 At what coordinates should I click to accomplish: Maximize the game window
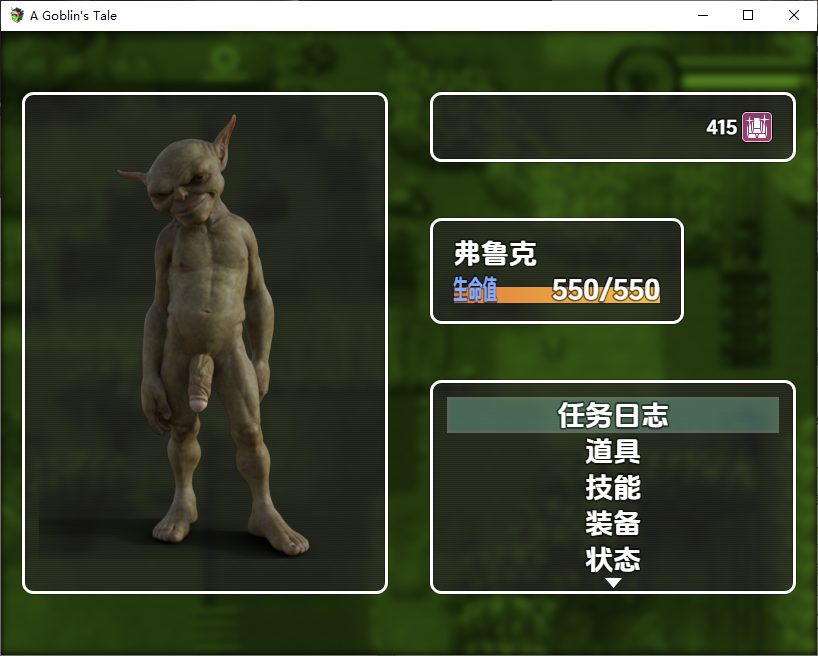pos(748,15)
